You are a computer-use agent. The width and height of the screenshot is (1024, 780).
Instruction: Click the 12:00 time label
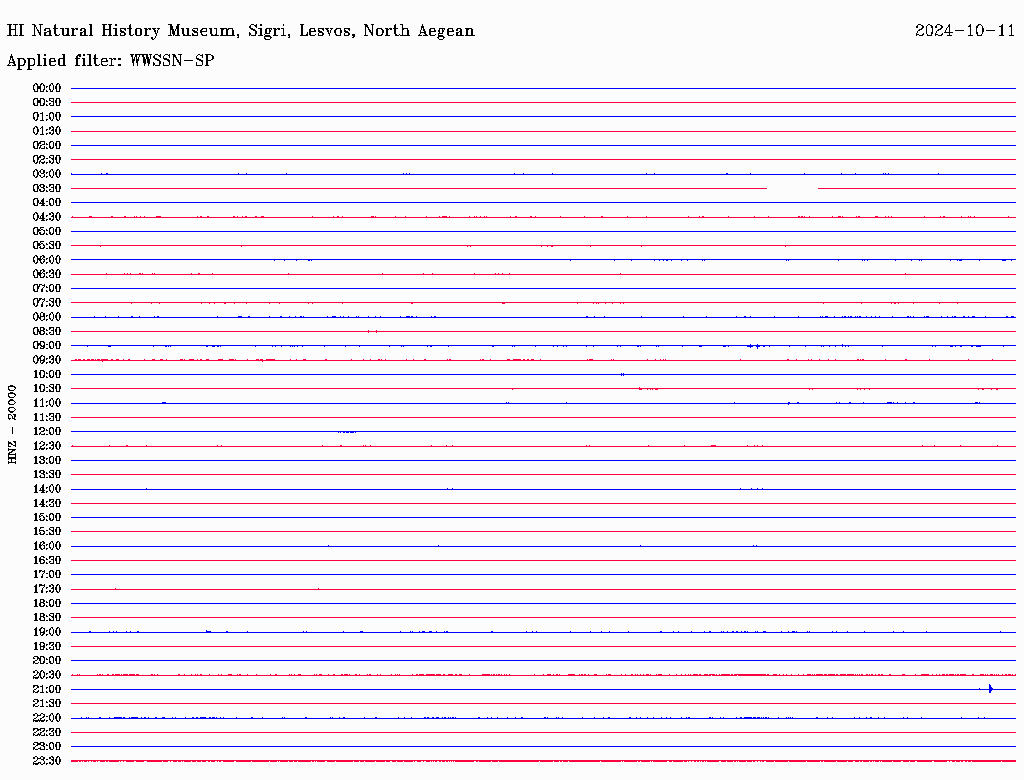point(47,431)
